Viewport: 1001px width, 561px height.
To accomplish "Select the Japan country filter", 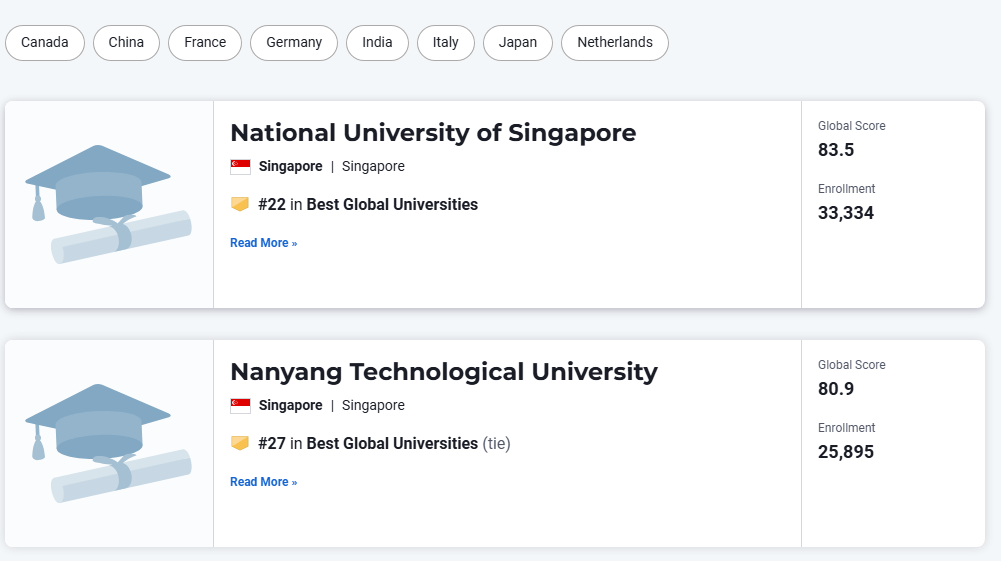I will click(x=518, y=43).
